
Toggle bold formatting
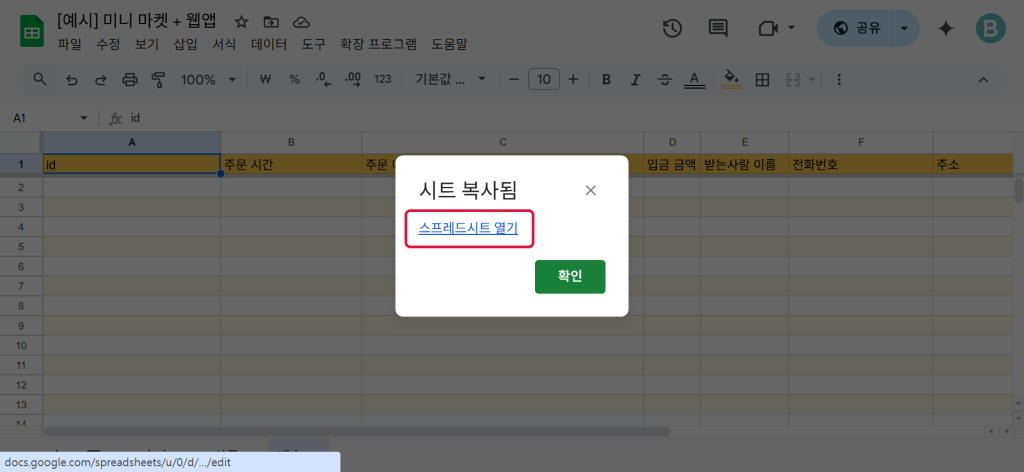point(606,79)
